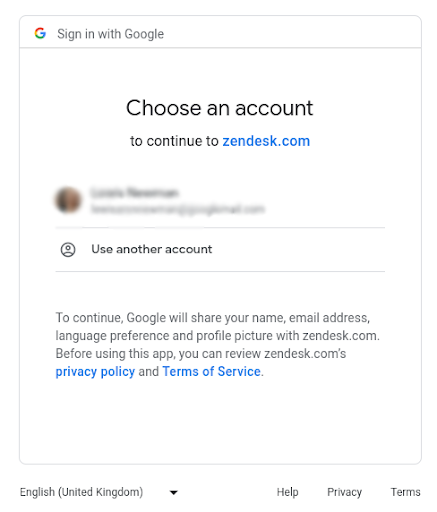
Task: Expand the language dropdown arrow
Action: (x=174, y=492)
